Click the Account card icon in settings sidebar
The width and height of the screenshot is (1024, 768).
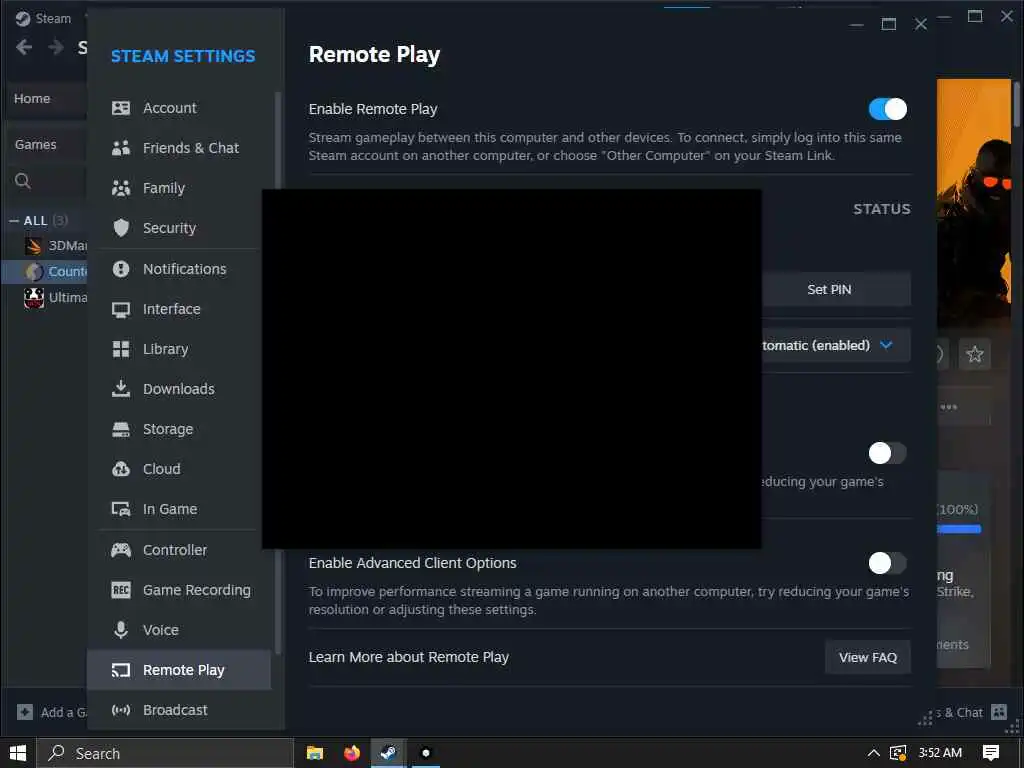click(121, 108)
